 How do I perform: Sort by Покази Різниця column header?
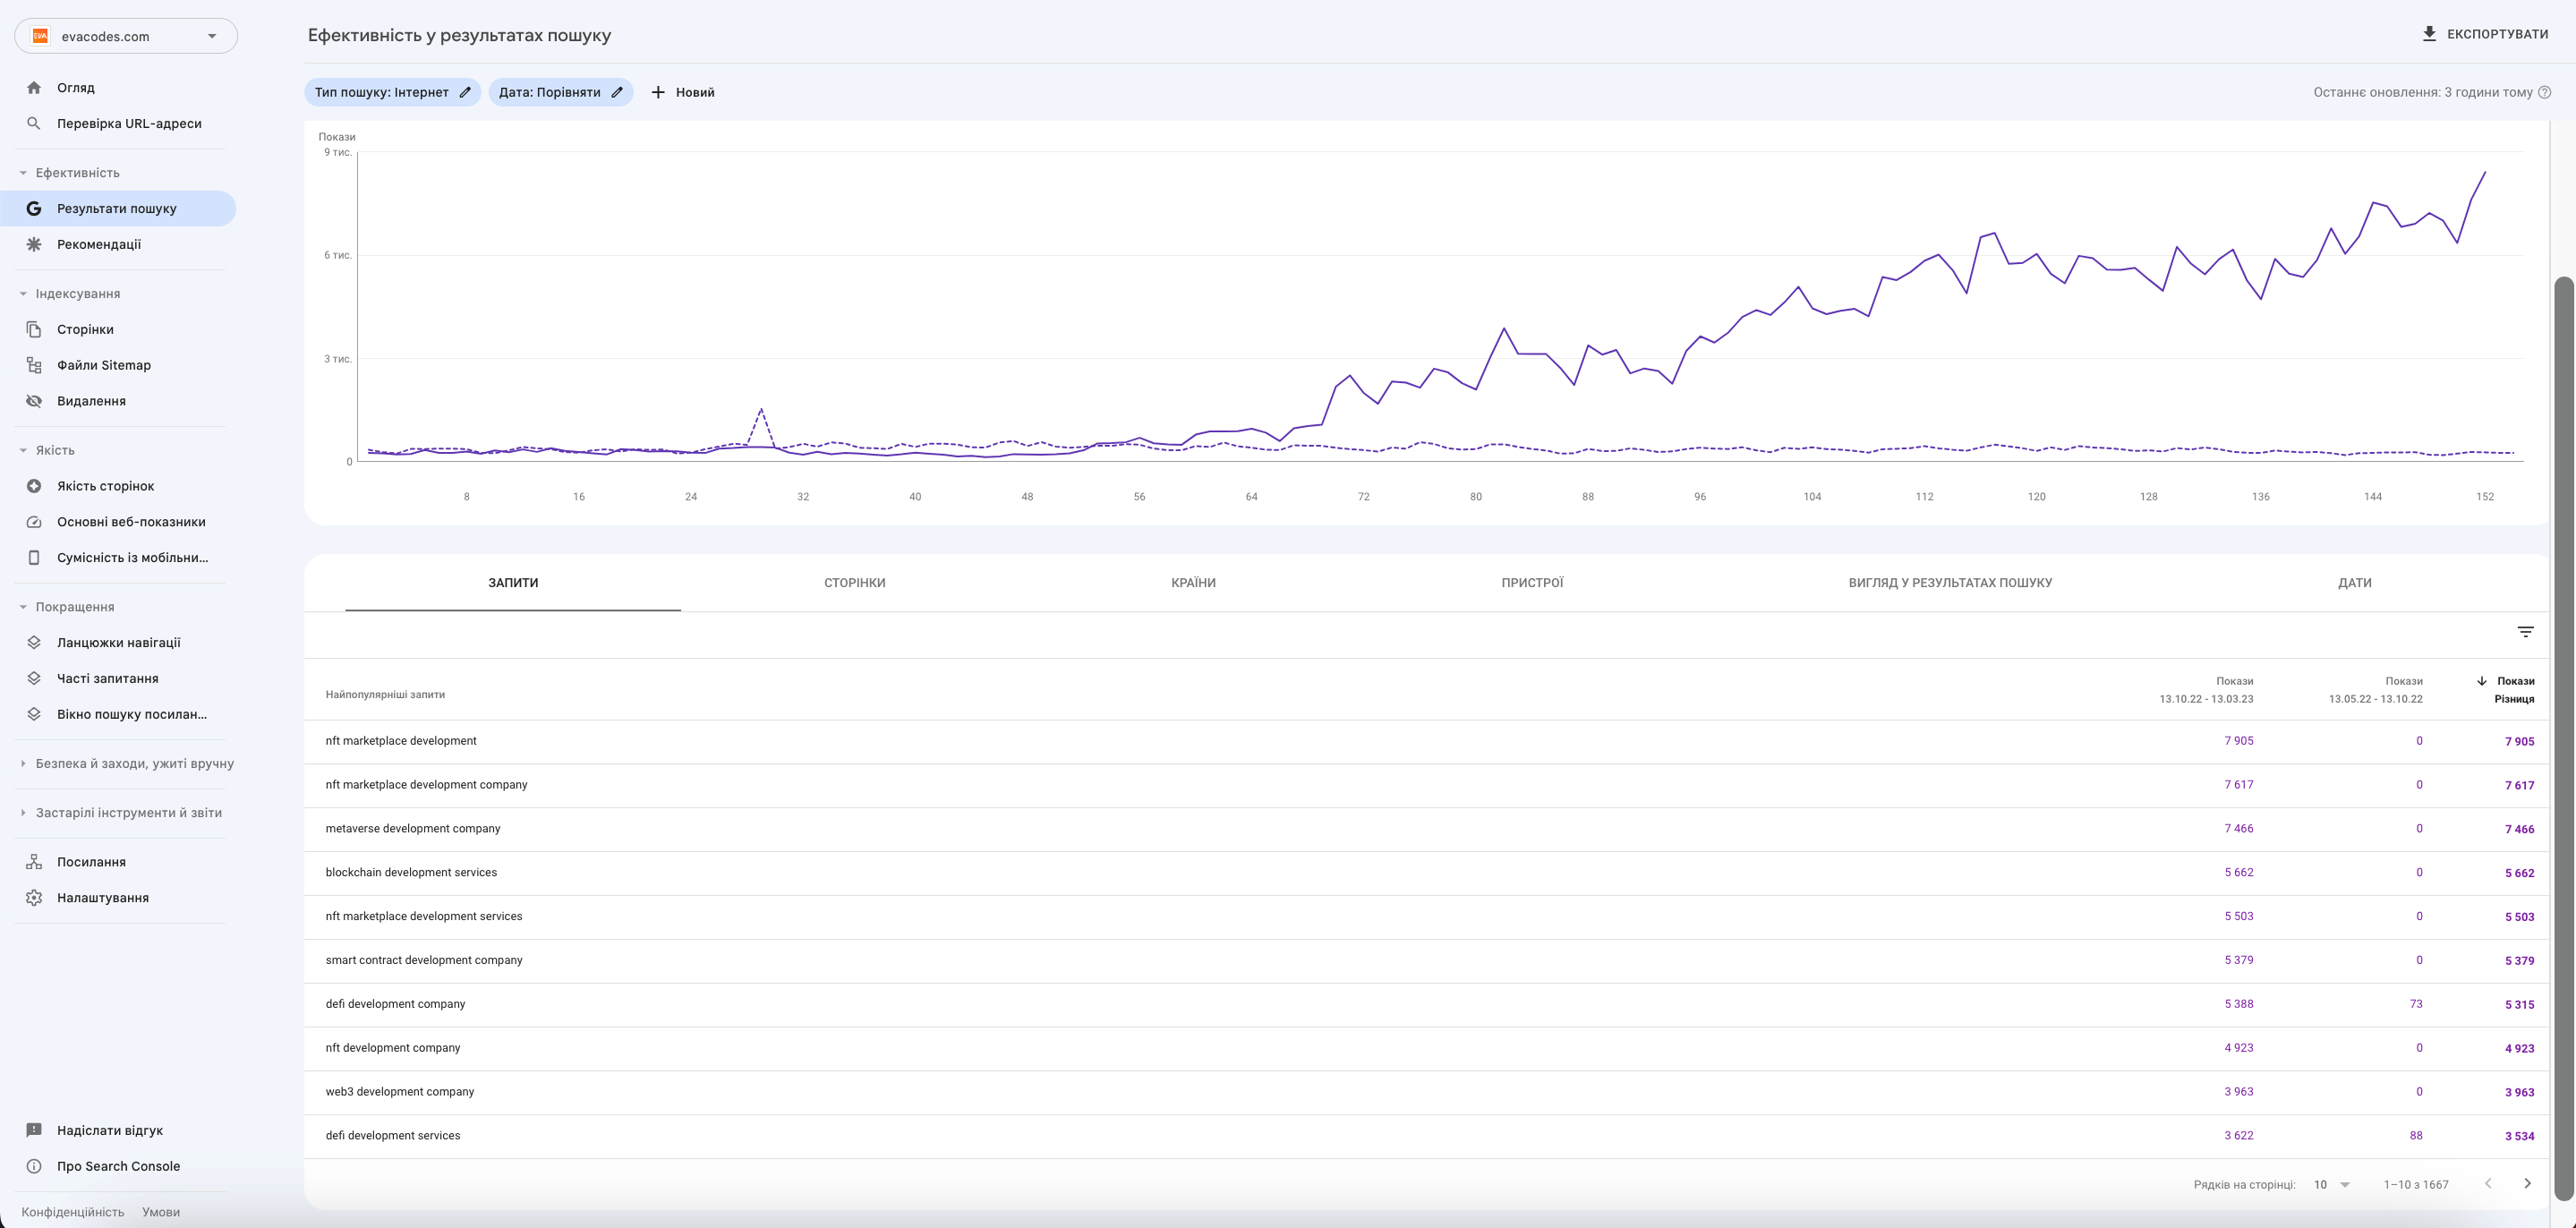[x=2505, y=690]
